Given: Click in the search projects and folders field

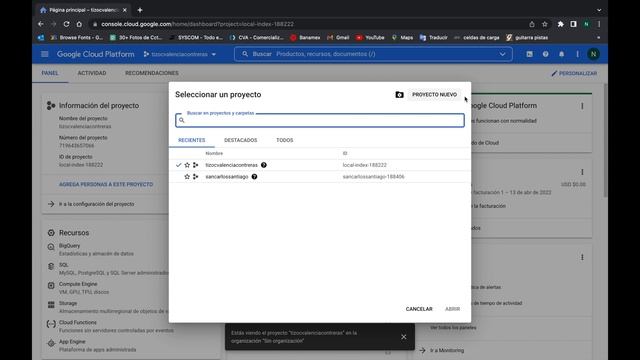Looking at the screenshot, I should (x=320, y=120).
